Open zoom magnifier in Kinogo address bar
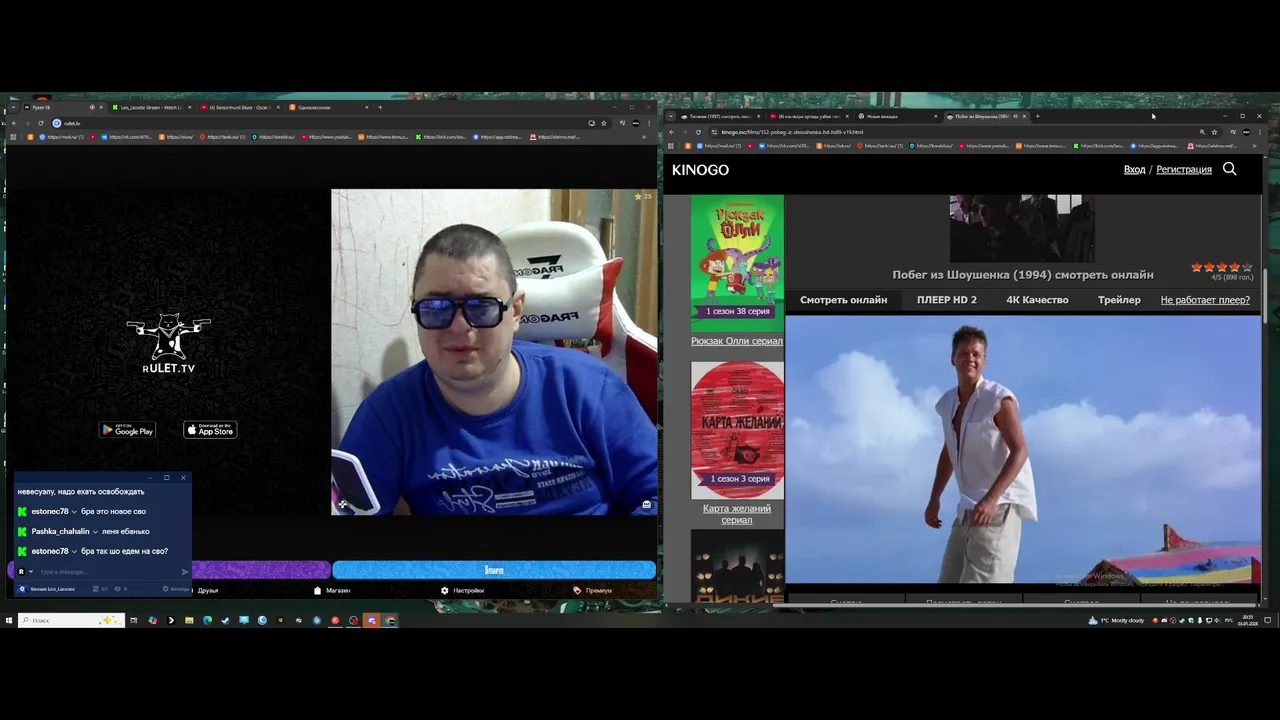The width and height of the screenshot is (1280, 720). pyautogui.click(x=1201, y=132)
